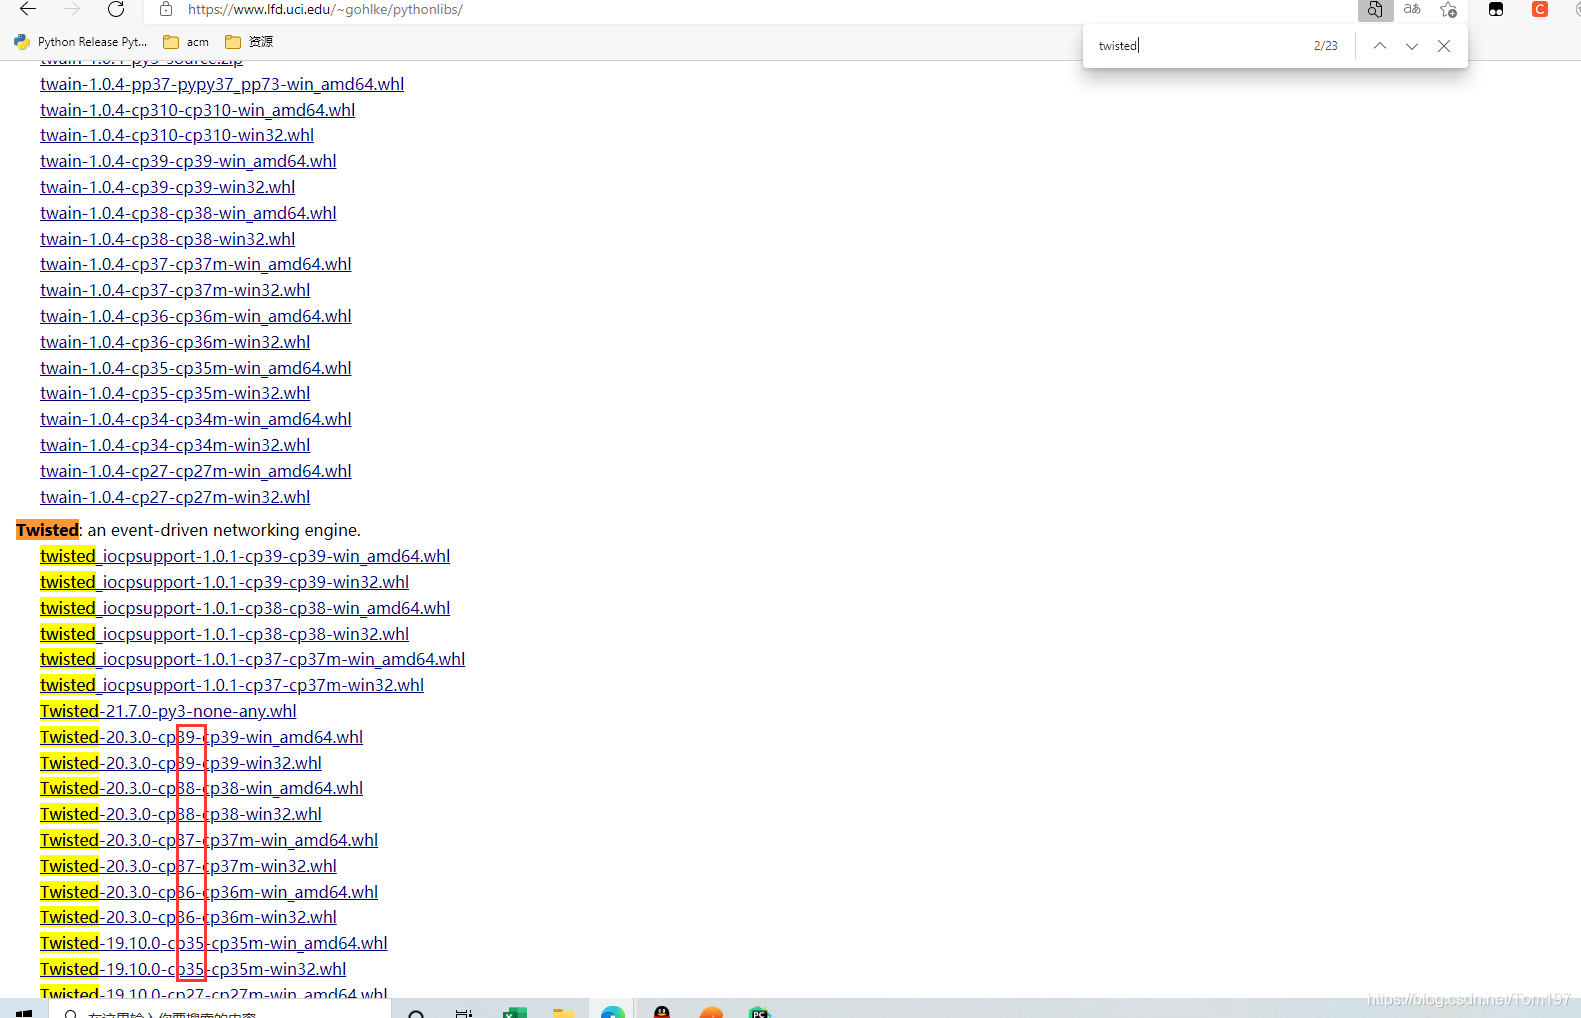
Task: Download Twisted-20.3.0-cp38-cp38-win_amd64.whl
Action: coord(202,788)
